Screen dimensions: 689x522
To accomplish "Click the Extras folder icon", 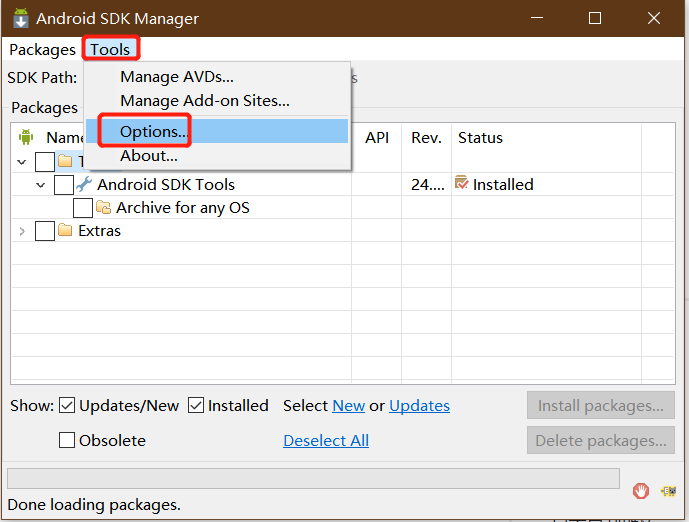I will pyautogui.click(x=65, y=231).
